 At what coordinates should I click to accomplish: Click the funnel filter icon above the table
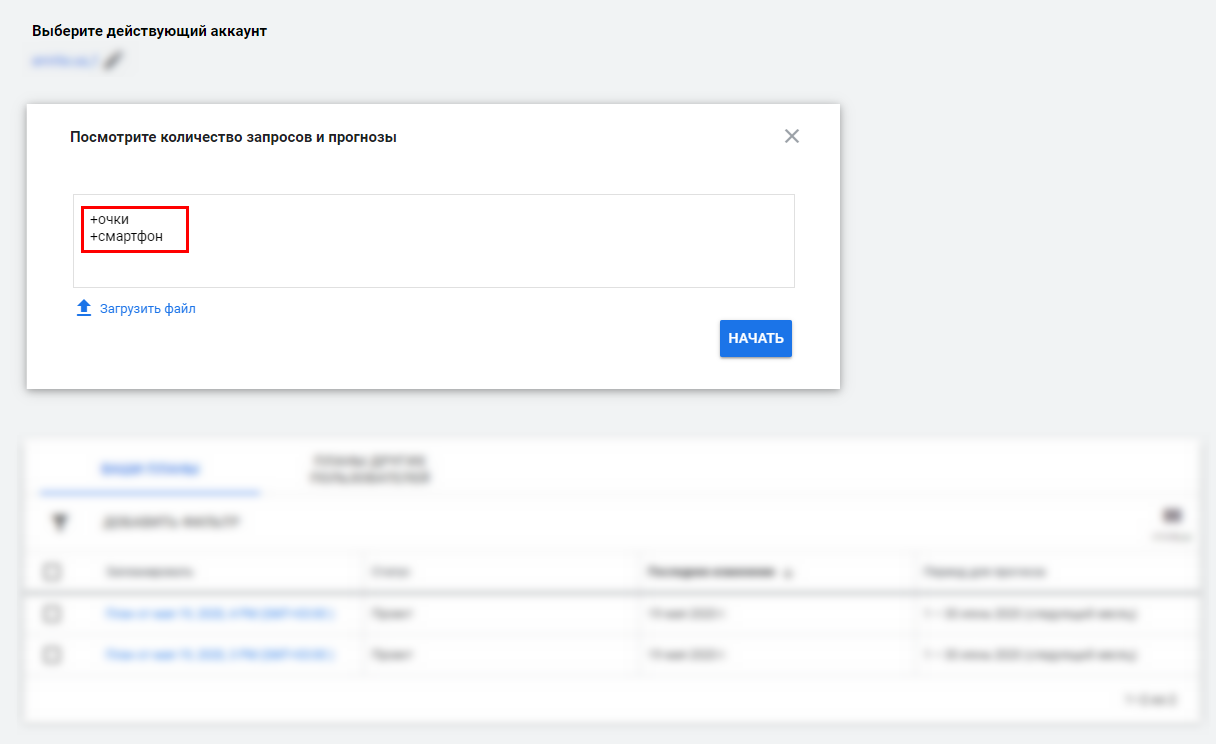[61, 521]
